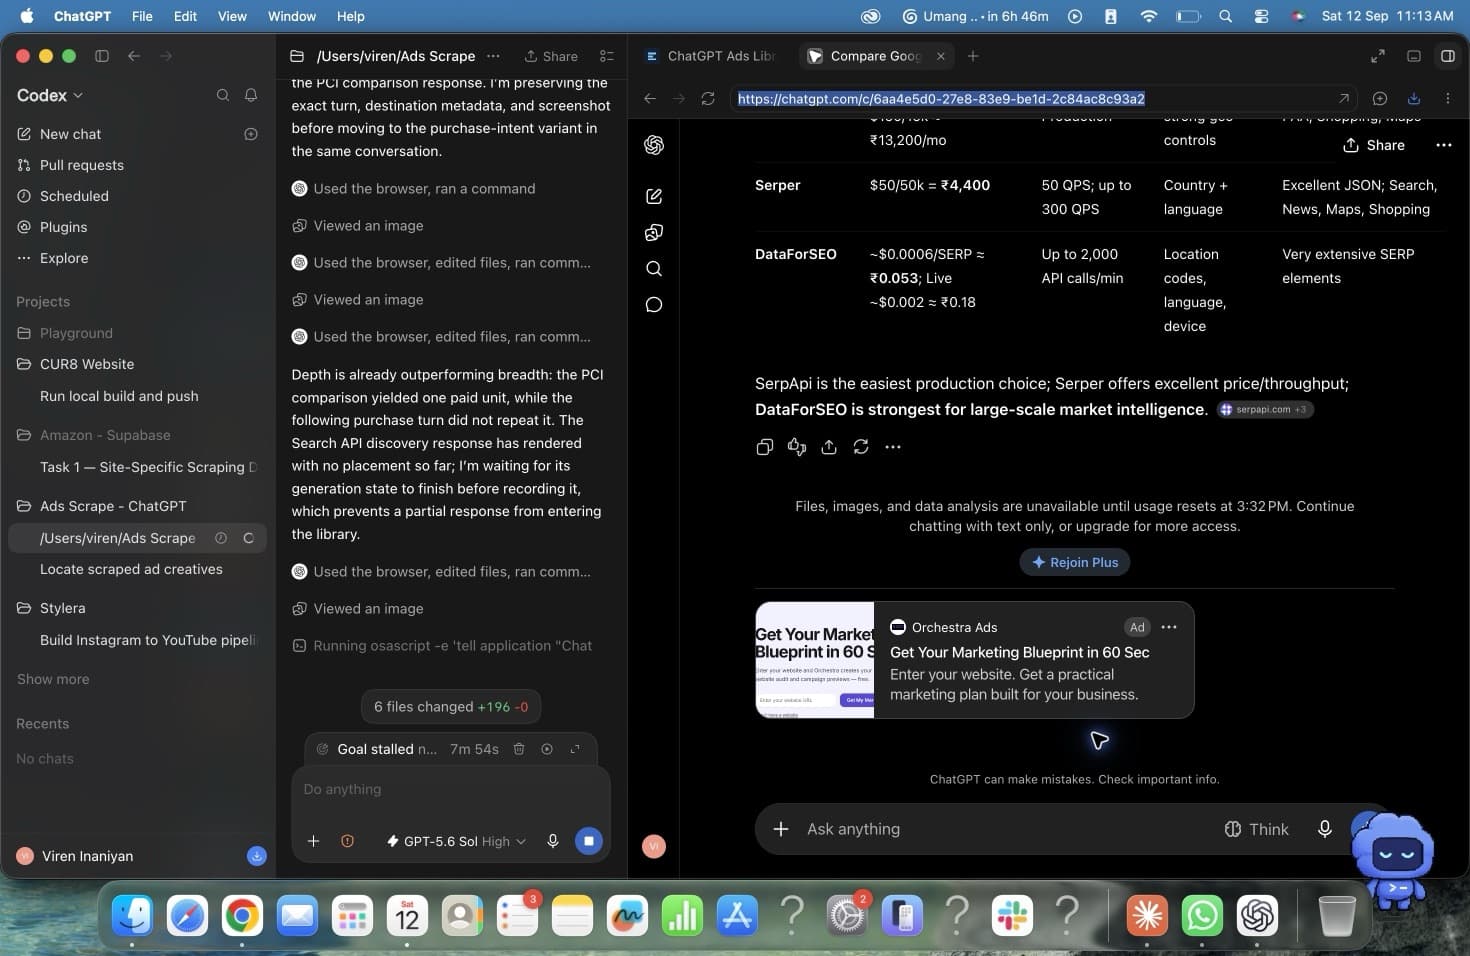Click the Rejoin Plus button
Viewport: 1470px width, 956px height.
coord(1075,562)
